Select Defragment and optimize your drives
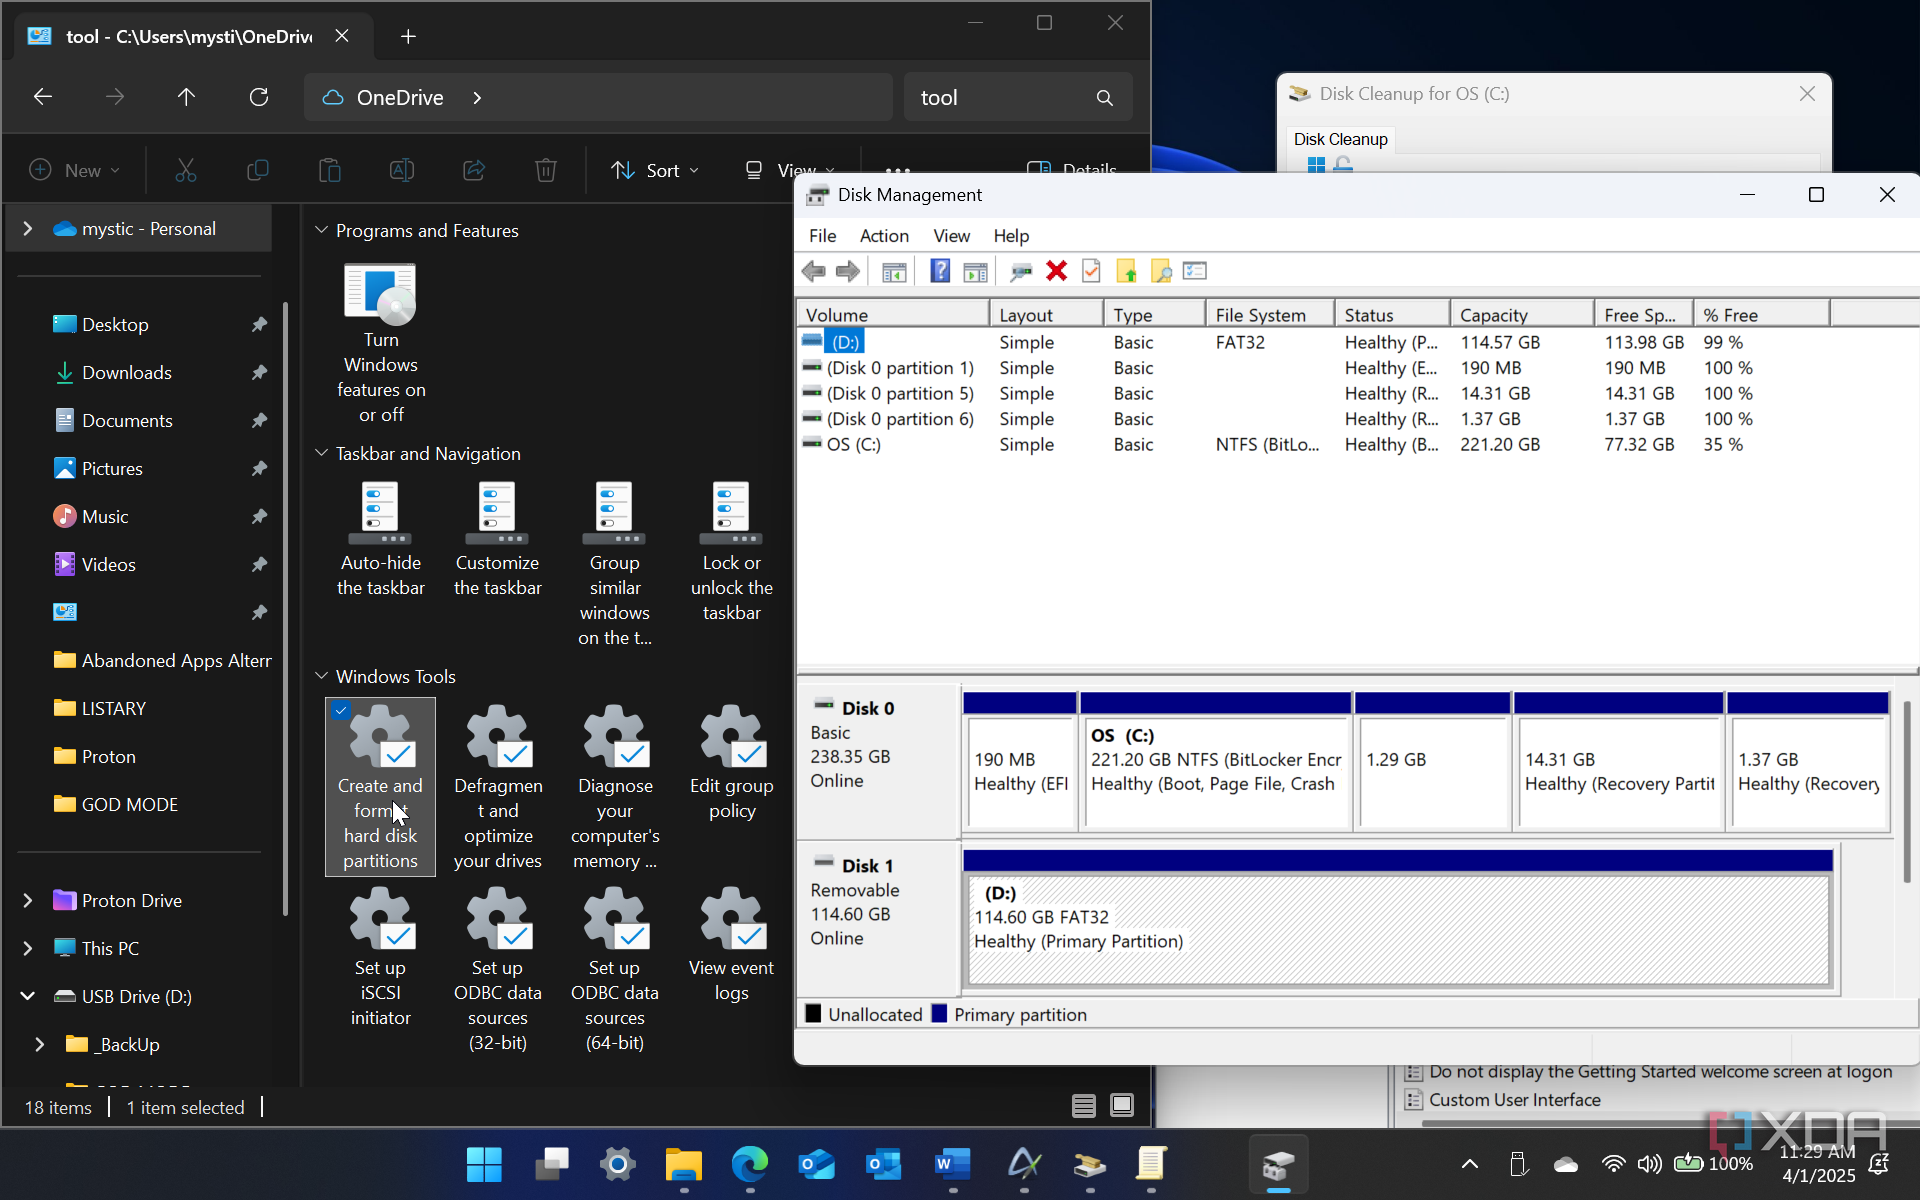 (498, 787)
